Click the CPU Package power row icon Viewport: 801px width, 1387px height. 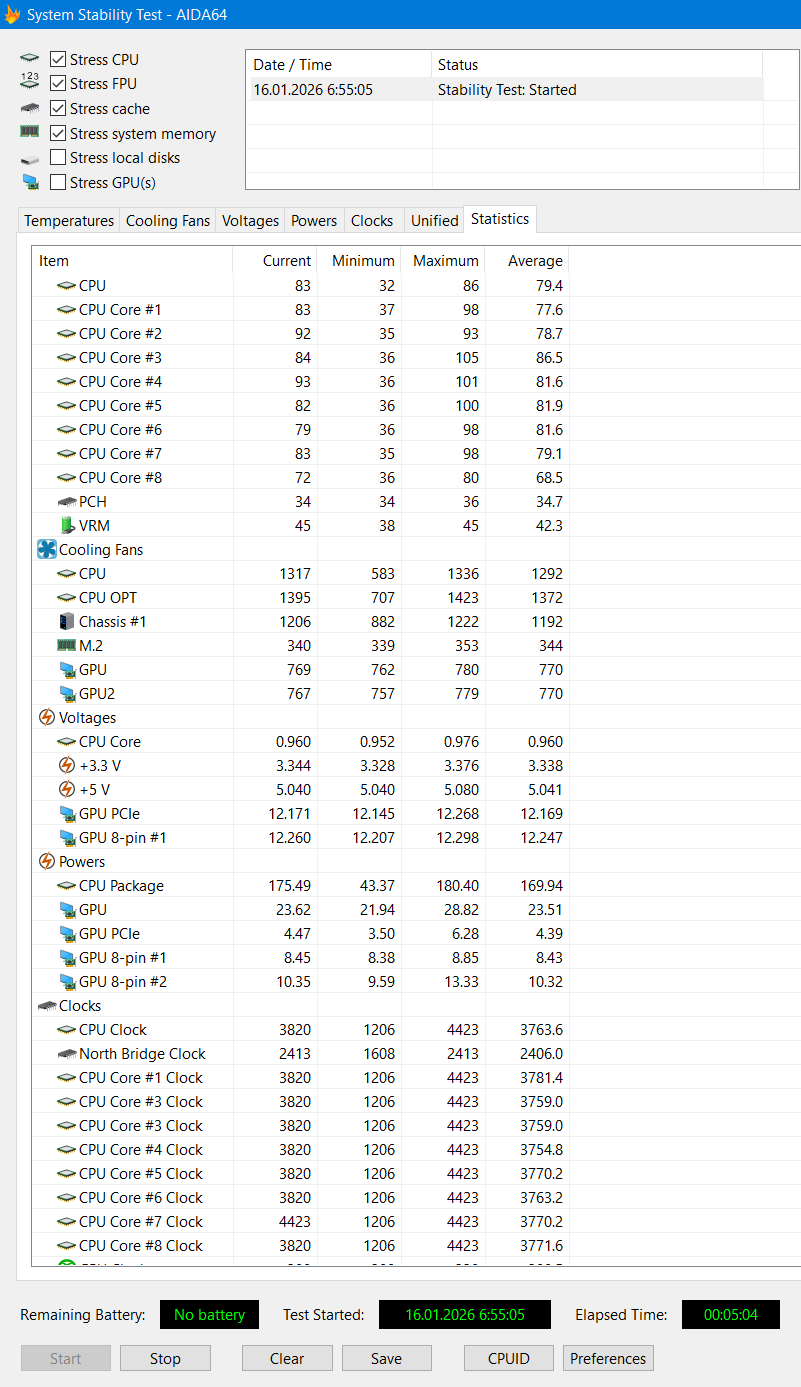[x=67, y=885]
